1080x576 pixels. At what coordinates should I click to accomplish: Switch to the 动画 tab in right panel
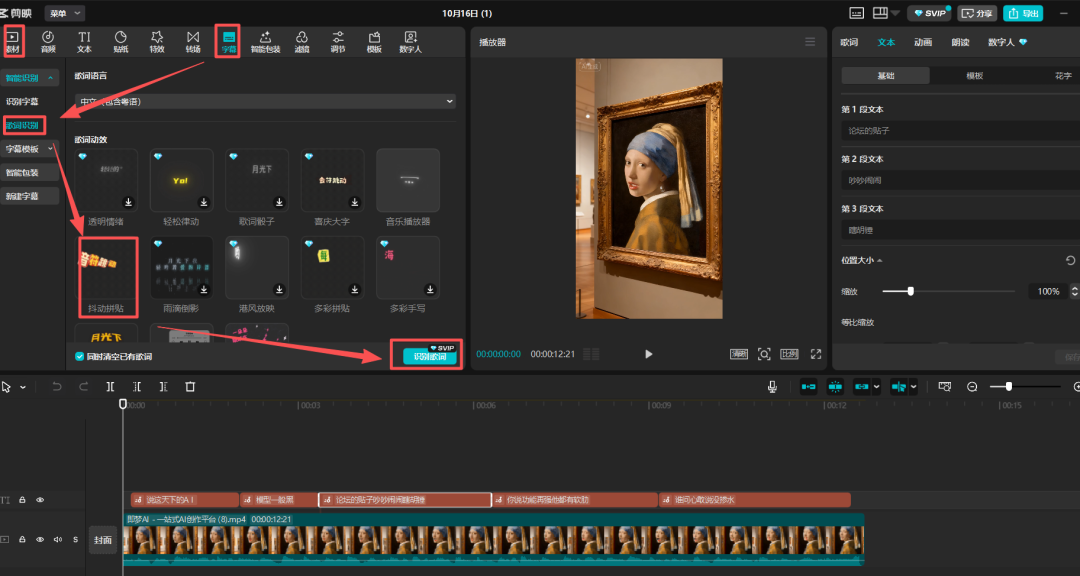[923, 43]
